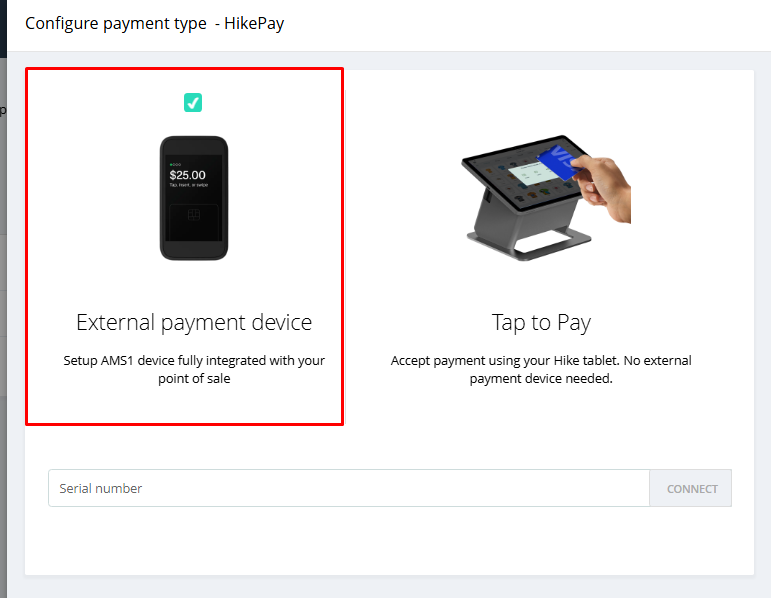
Task: Click the blue Visa card in the illustration
Action: click(560, 162)
